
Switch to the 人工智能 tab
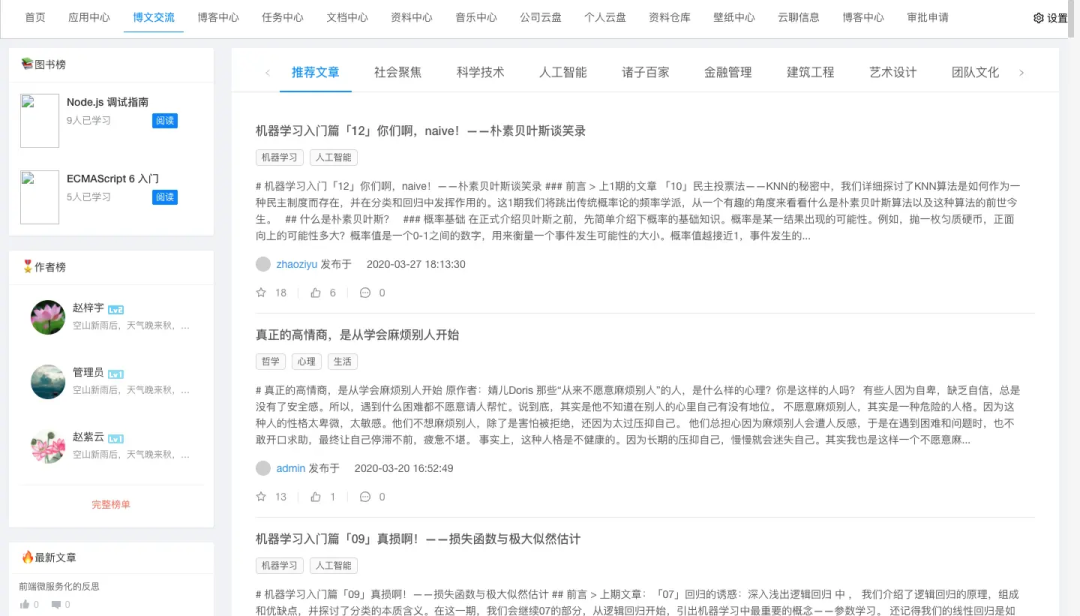563,72
